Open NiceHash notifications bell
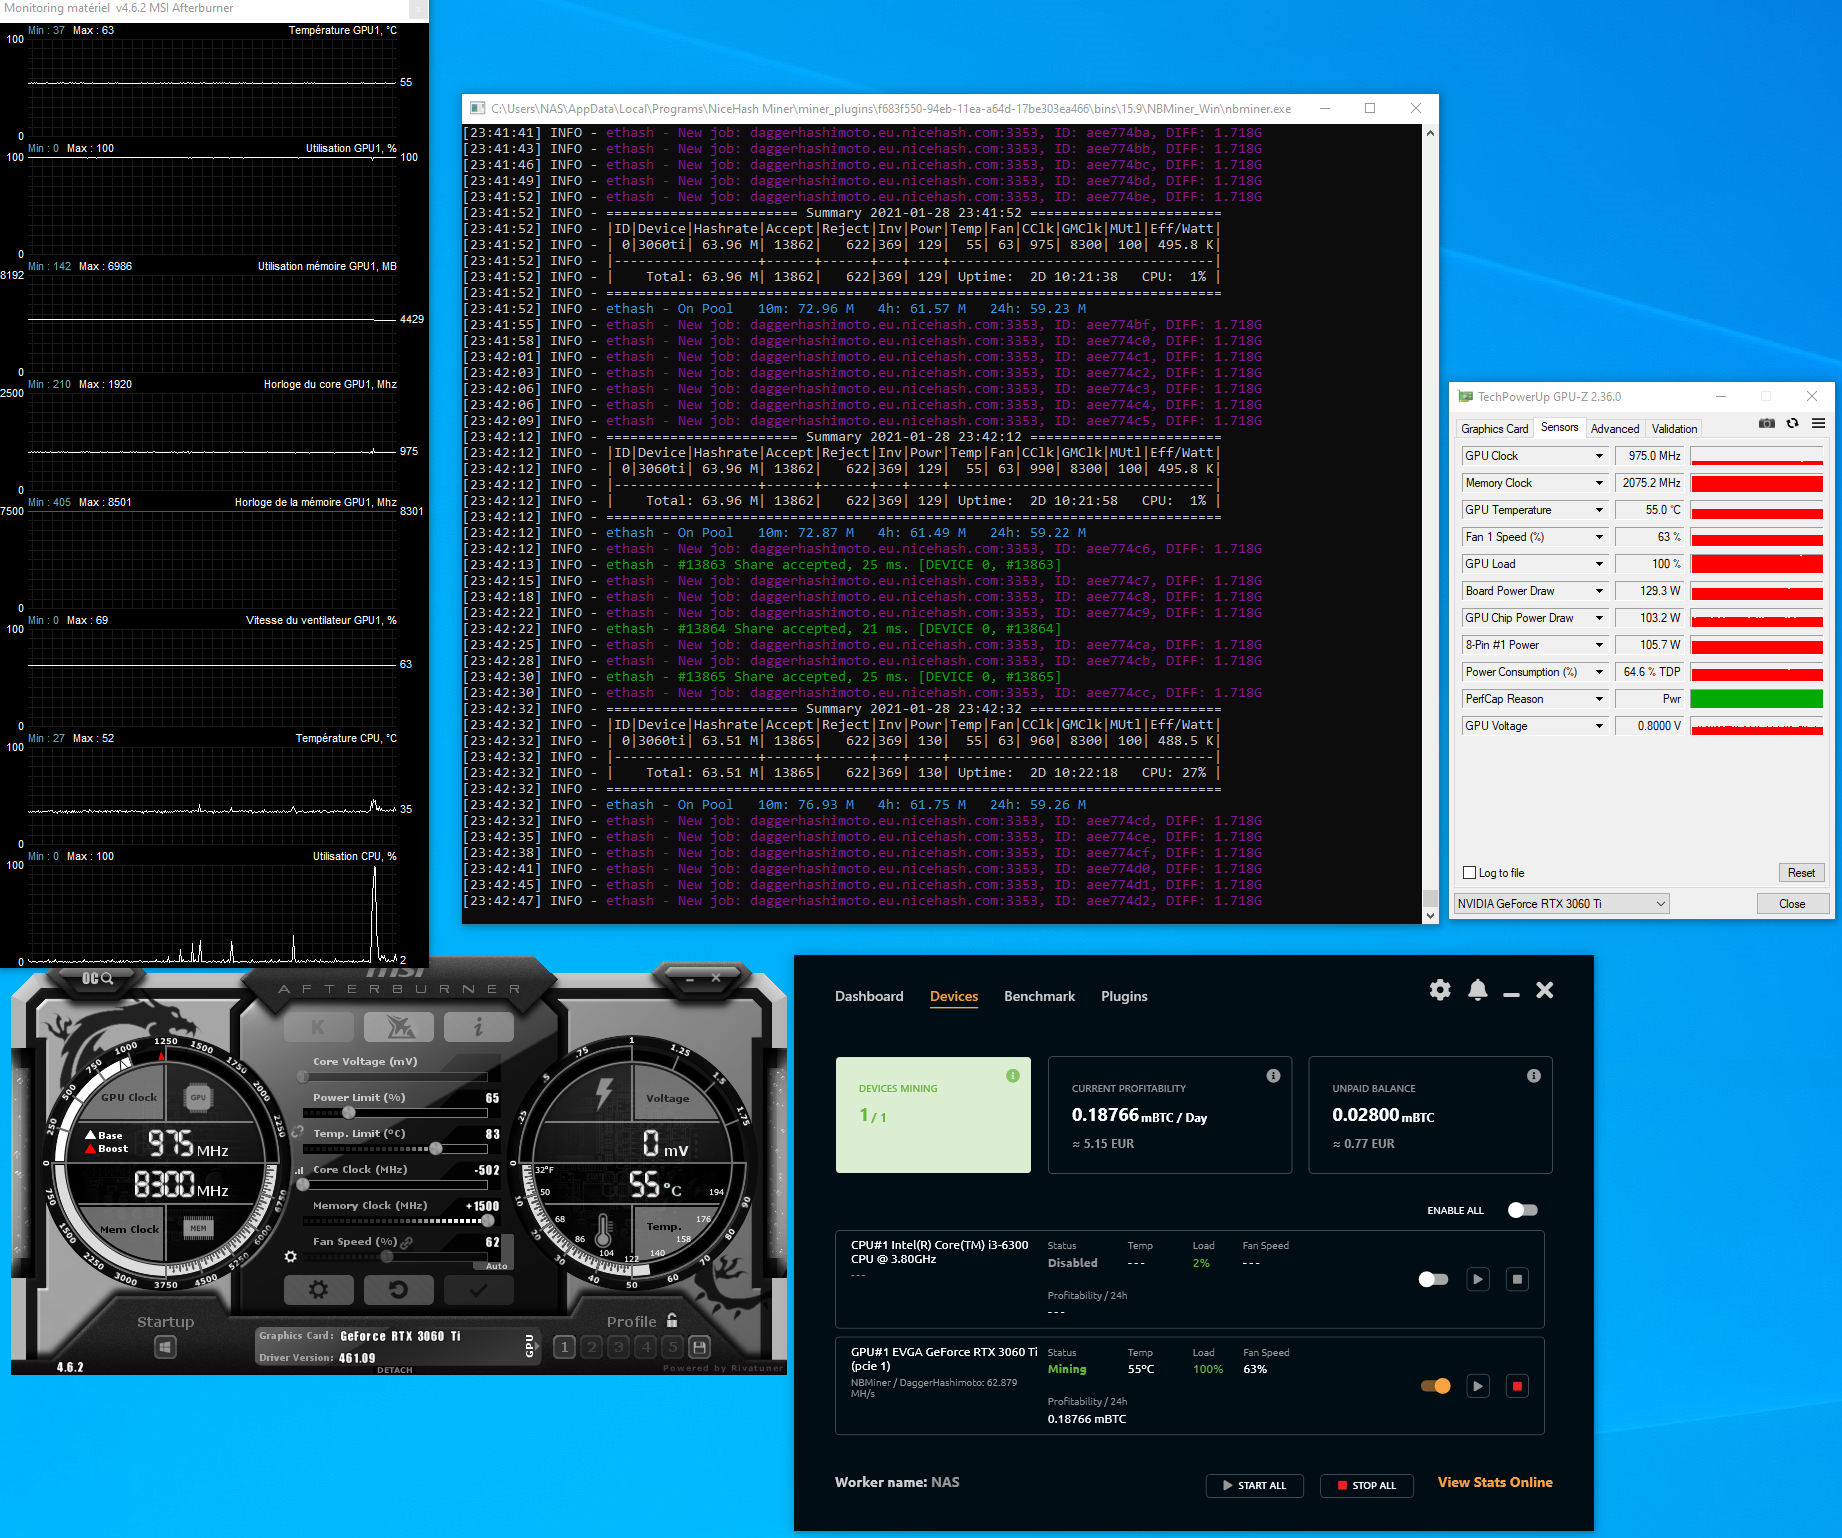The image size is (1842, 1538). tap(1477, 990)
